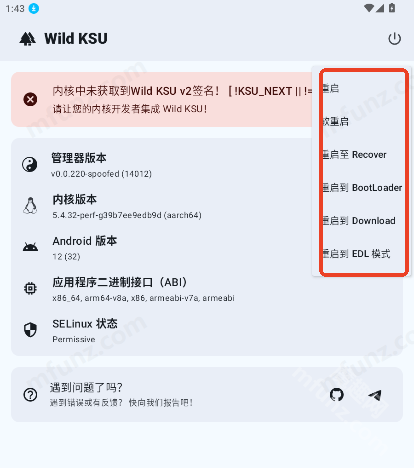Image resolution: width=414 pixels, height=468 pixels.
Task: Tap the Android robot version icon
Action: point(30,247)
